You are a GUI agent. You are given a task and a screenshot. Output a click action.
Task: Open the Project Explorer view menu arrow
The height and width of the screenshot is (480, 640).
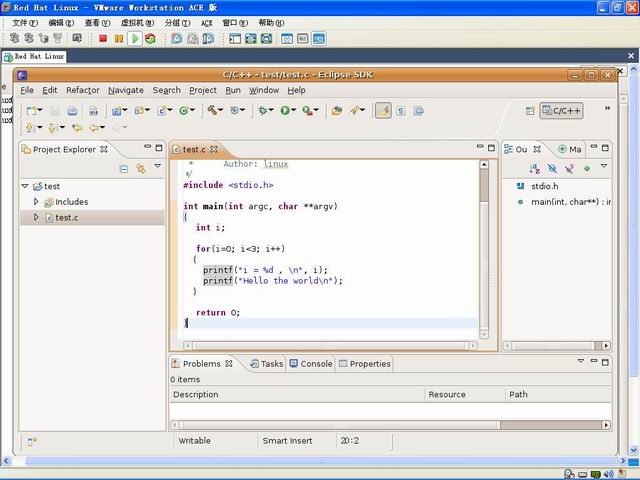pyautogui.click(x=158, y=166)
